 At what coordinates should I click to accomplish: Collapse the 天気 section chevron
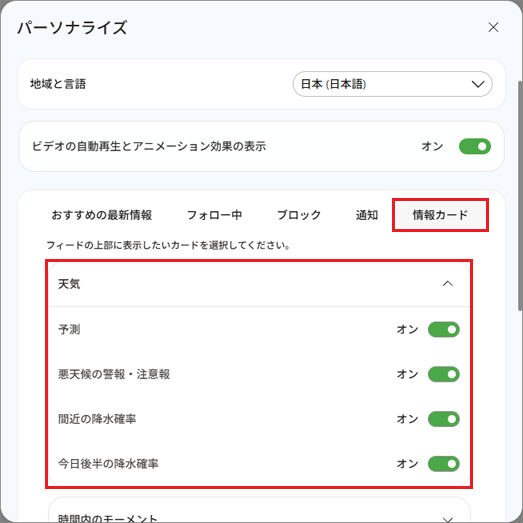(447, 284)
